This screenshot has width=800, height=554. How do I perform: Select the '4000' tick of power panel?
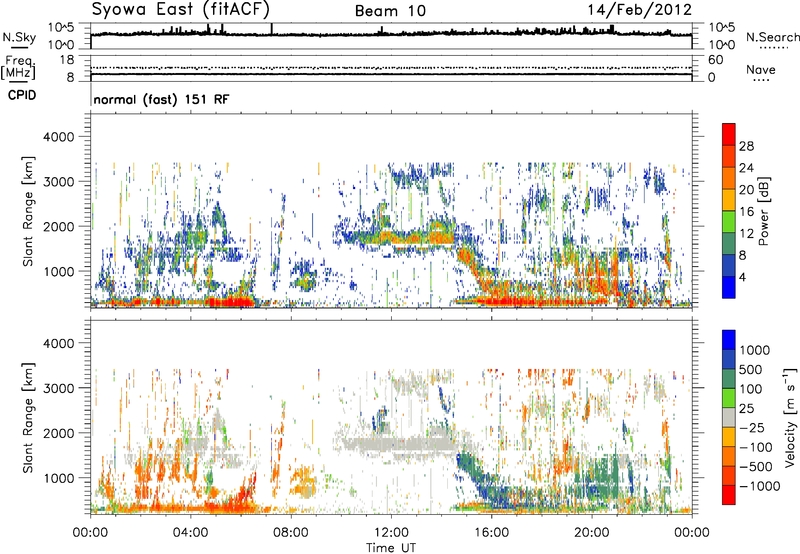click(58, 137)
